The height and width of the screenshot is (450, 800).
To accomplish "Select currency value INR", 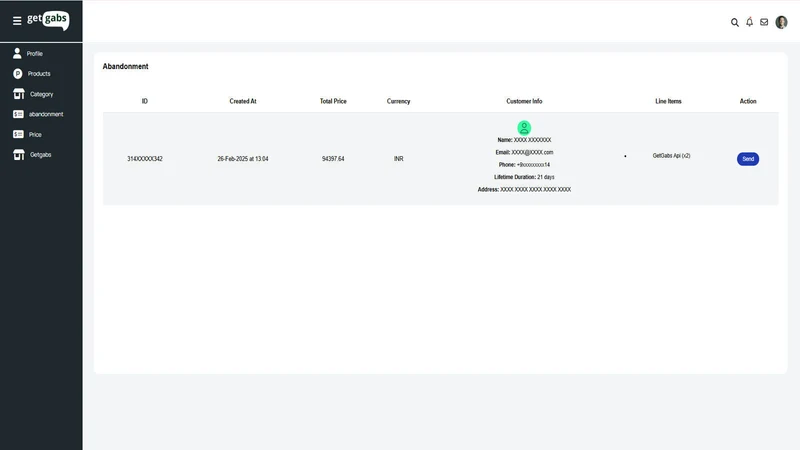I will point(398,159).
